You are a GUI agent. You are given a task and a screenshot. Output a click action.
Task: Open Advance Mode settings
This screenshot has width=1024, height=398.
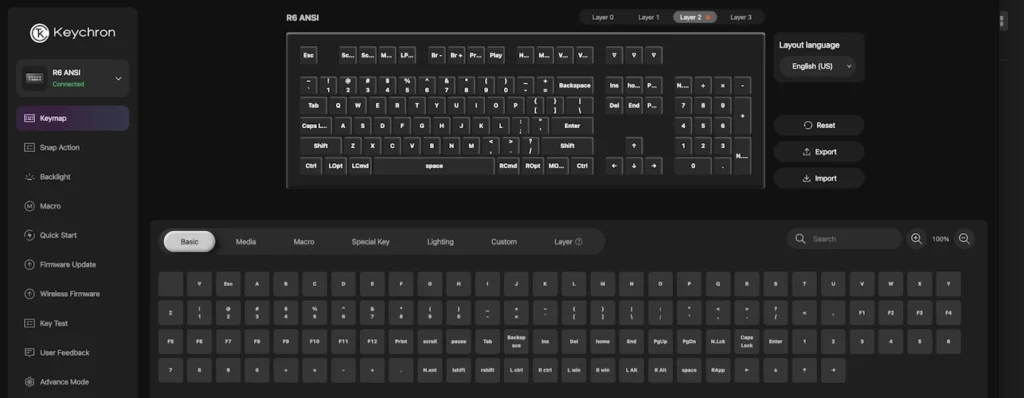(72, 382)
